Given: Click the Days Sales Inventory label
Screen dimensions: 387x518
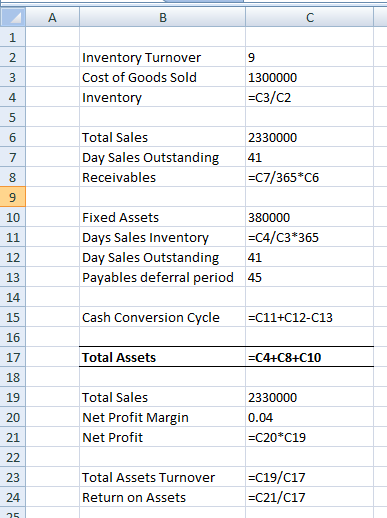Looking at the screenshot, I should click(162, 237).
